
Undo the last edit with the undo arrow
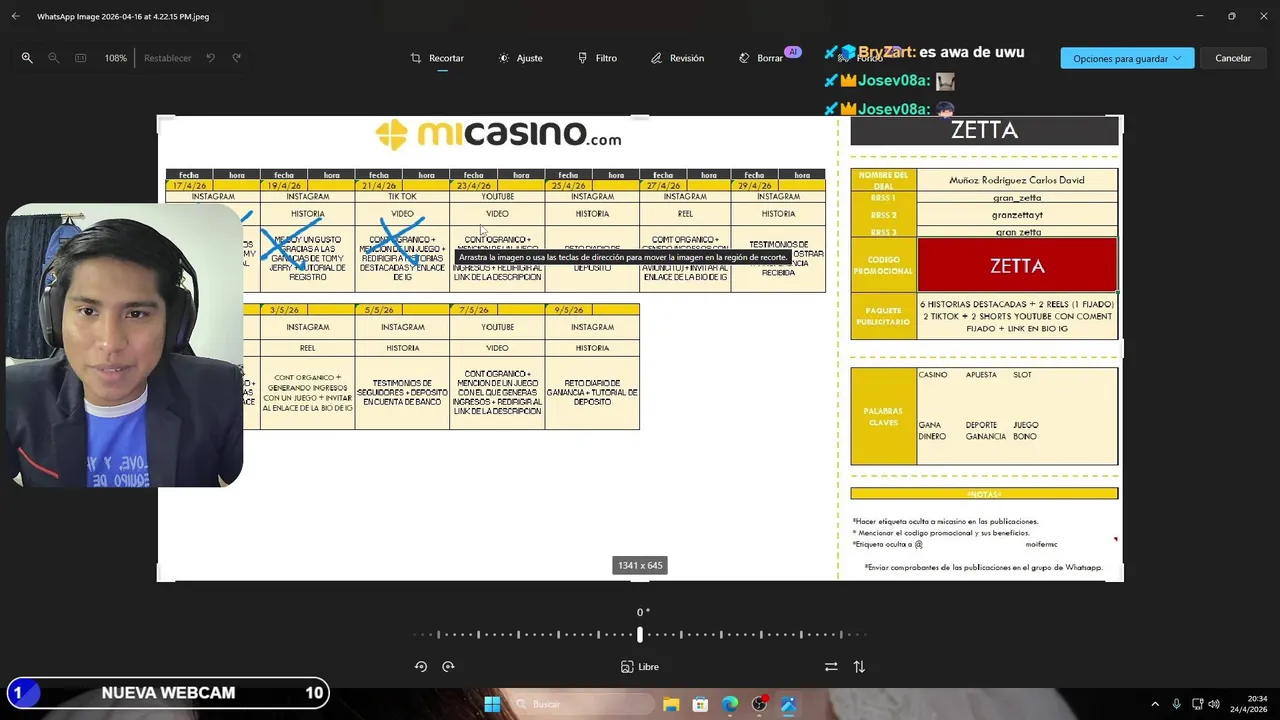(x=211, y=58)
